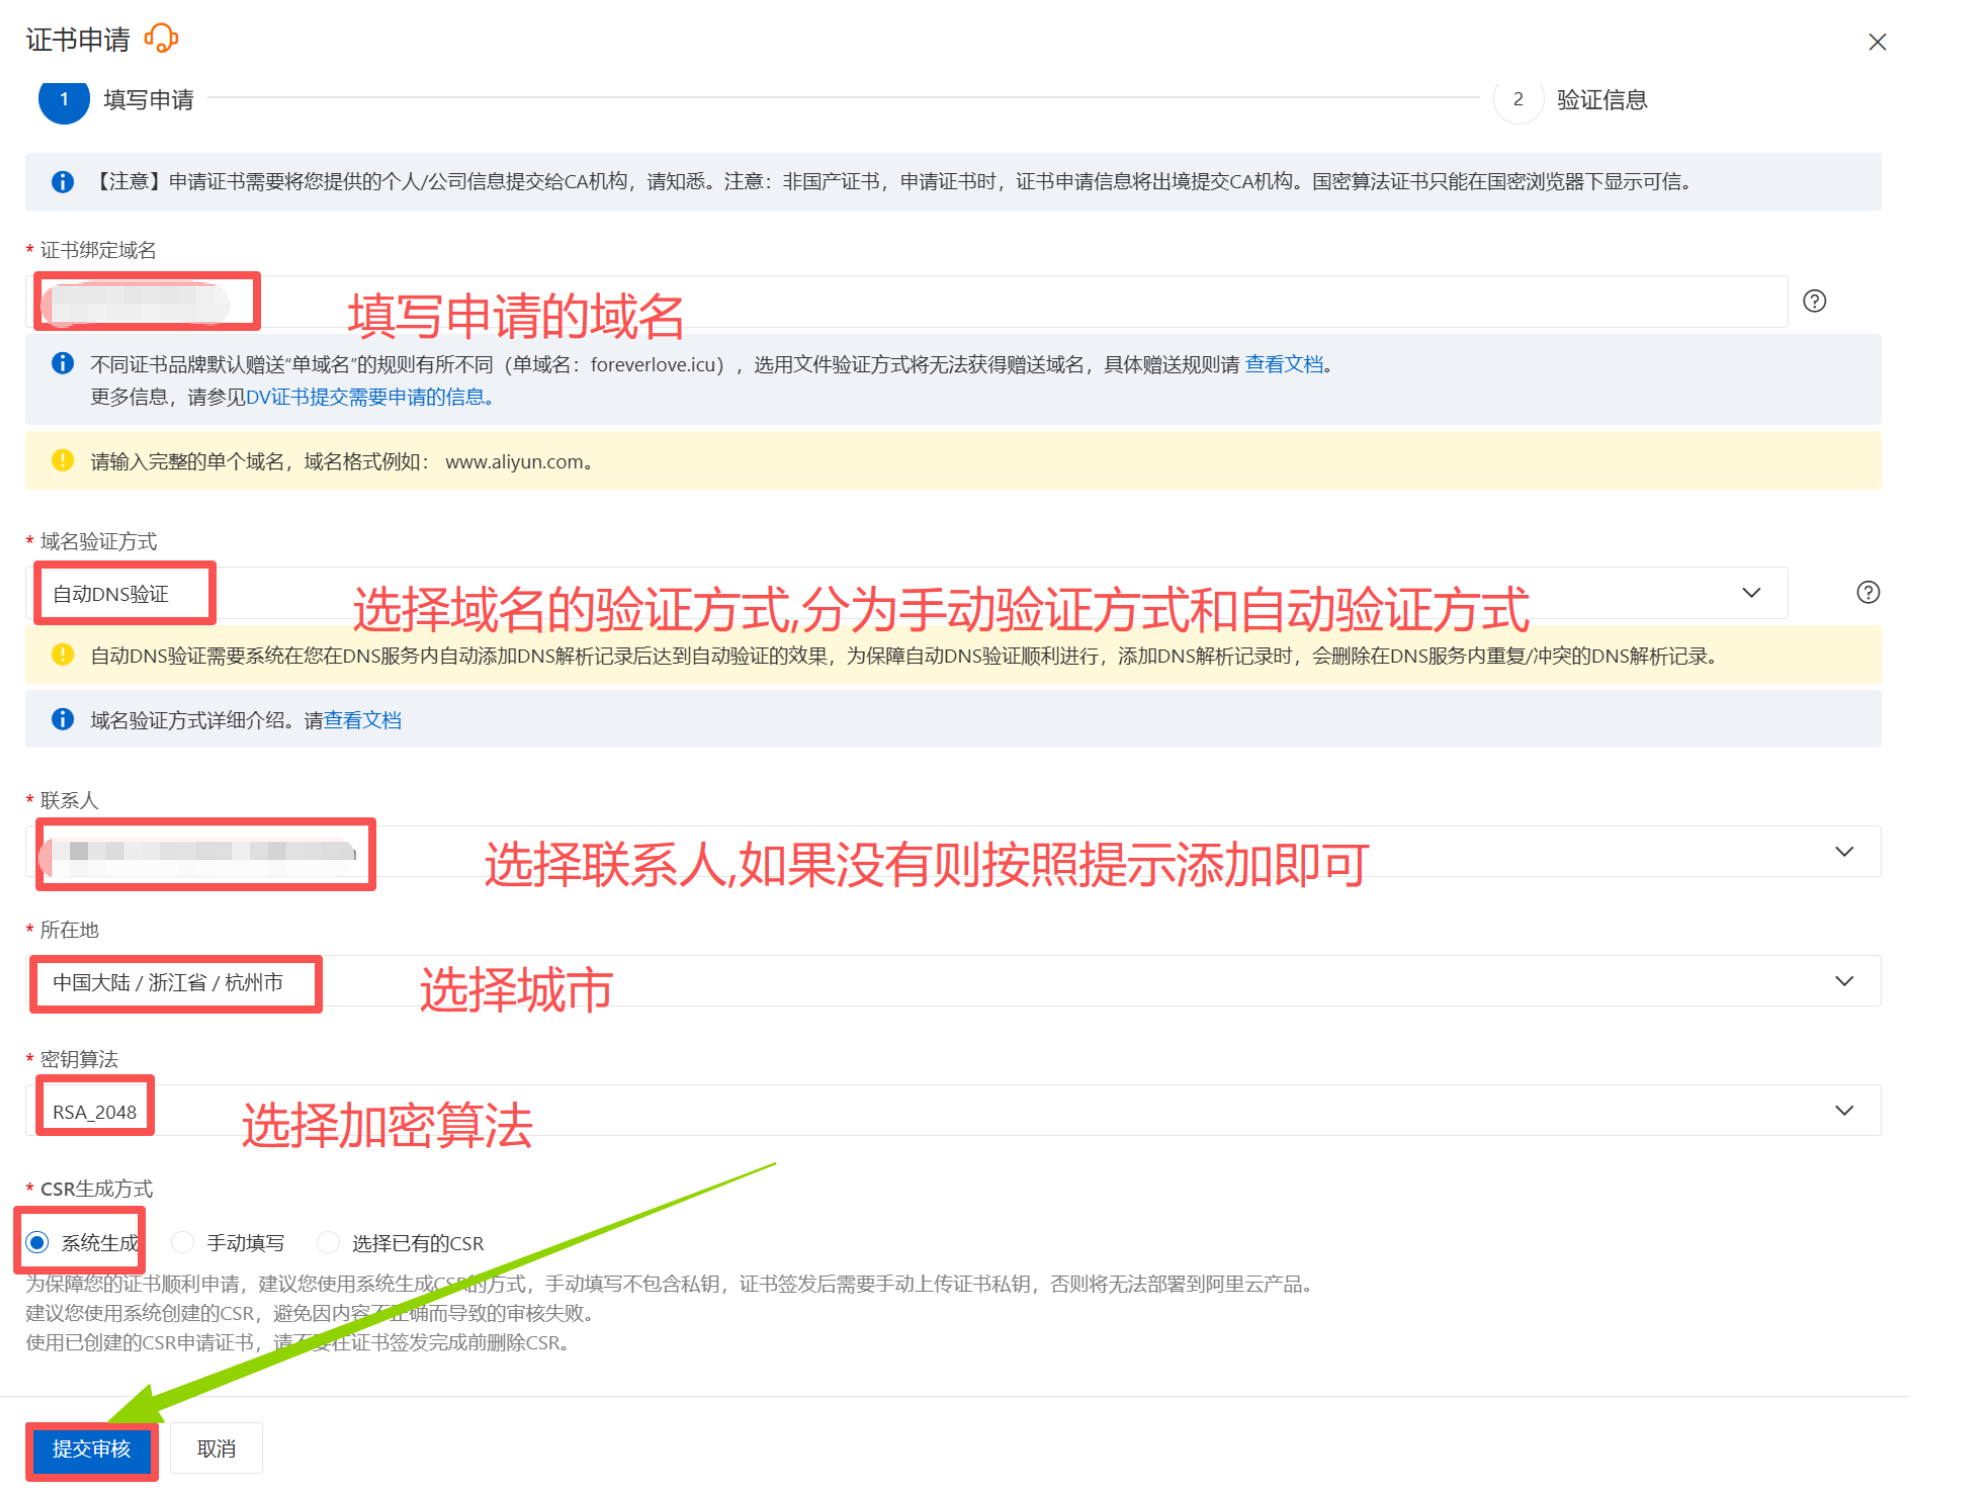Close the certificate application dialog
This screenshot has height=1500, width=1962.
coord(1876,42)
